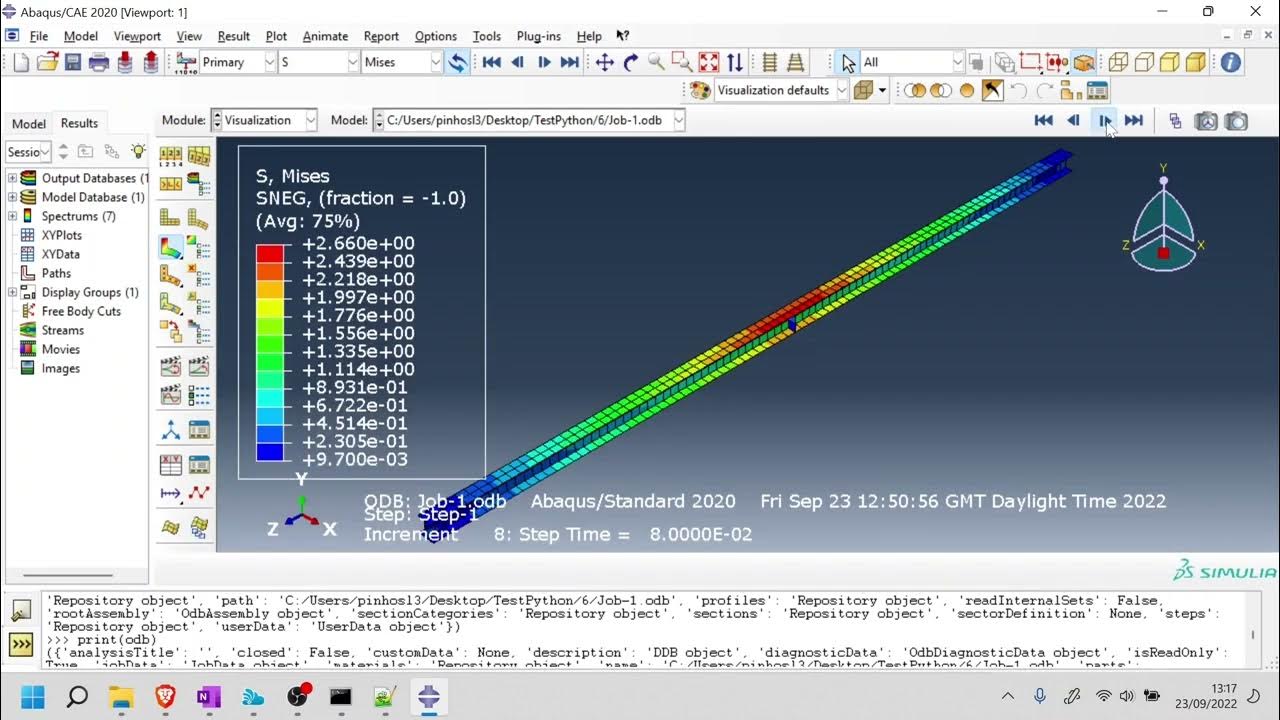Open File Explorer from the taskbar
Screen dimensions: 1280x720
point(121,696)
